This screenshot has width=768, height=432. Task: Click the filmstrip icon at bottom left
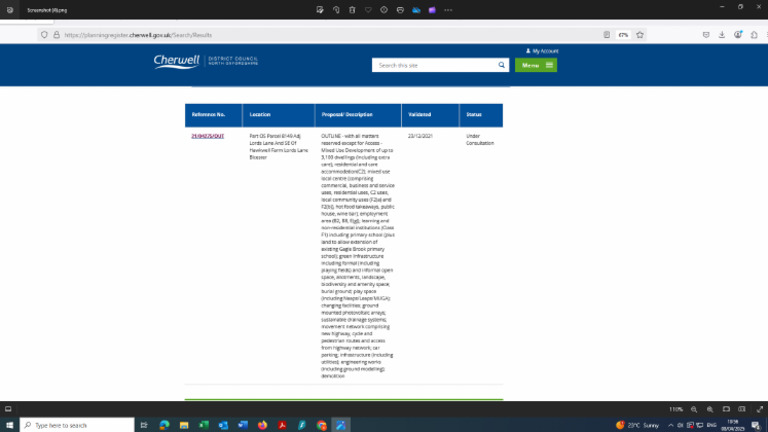[8, 409]
